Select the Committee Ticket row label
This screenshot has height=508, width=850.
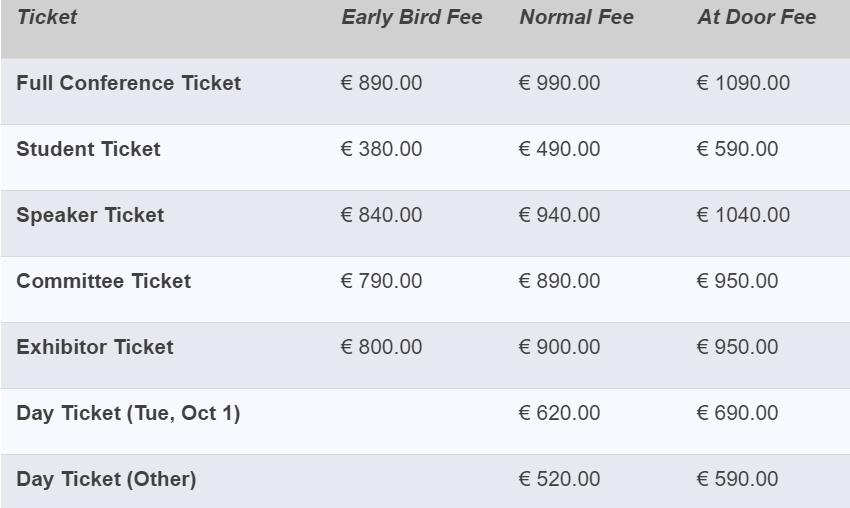coord(103,281)
